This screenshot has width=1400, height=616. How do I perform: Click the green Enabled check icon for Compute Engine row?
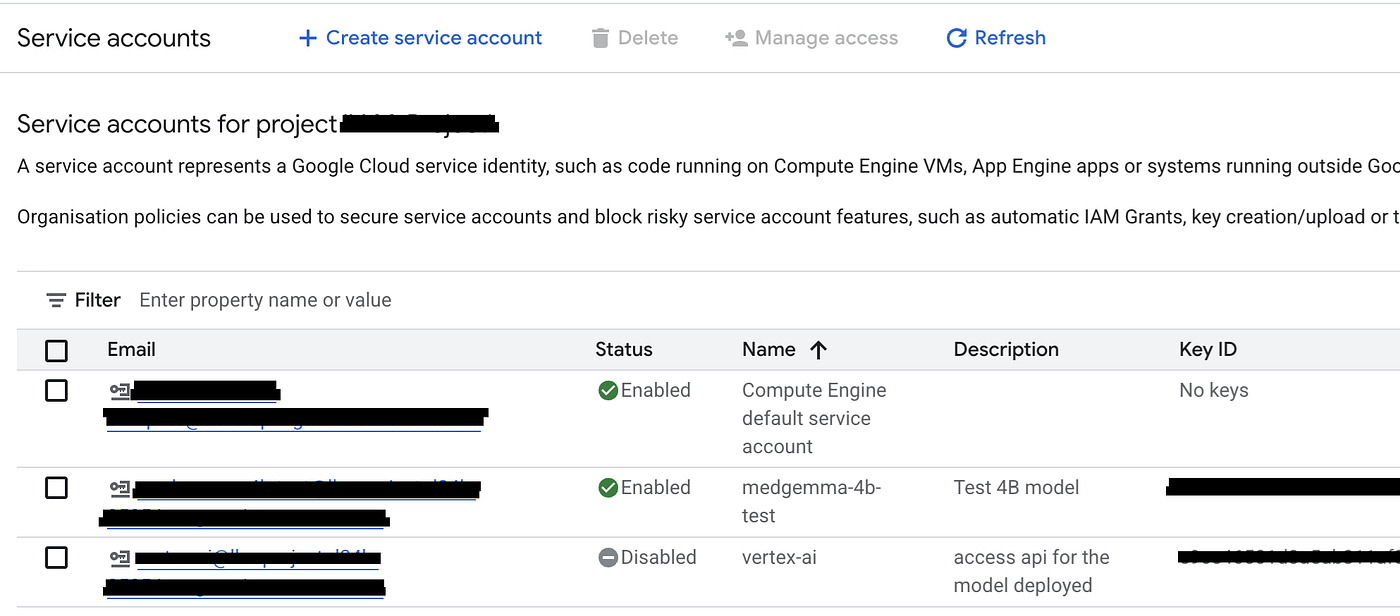(x=607, y=390)
